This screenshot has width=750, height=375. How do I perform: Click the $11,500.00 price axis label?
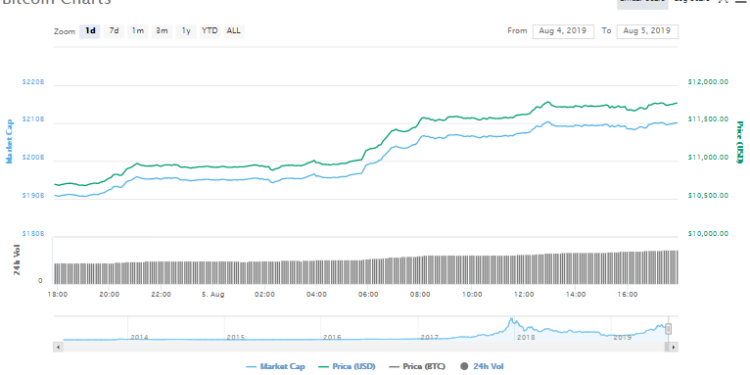[708, 119]
